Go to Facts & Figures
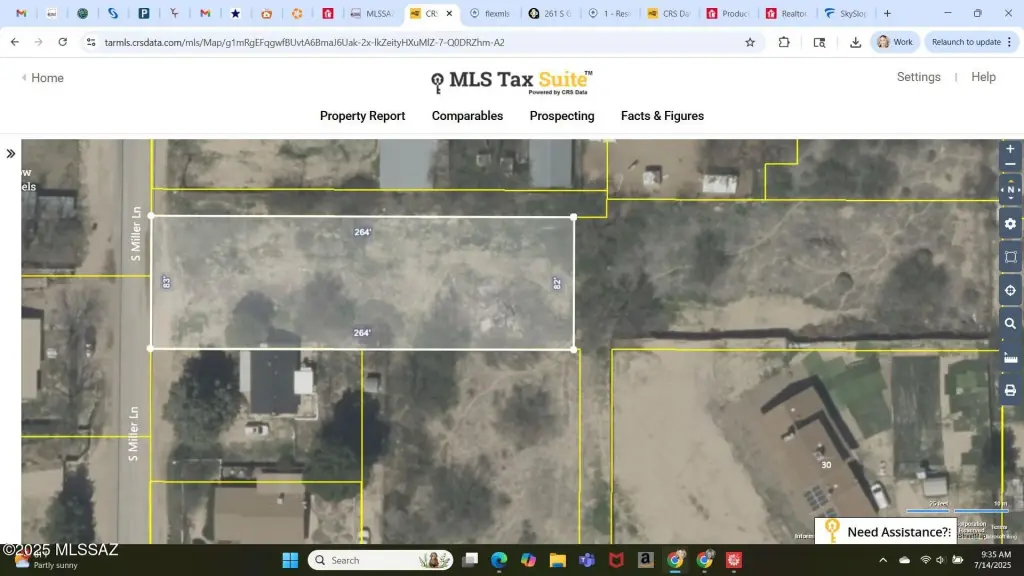The width and height of the screenshot is (1024, 576). point(662,116)
